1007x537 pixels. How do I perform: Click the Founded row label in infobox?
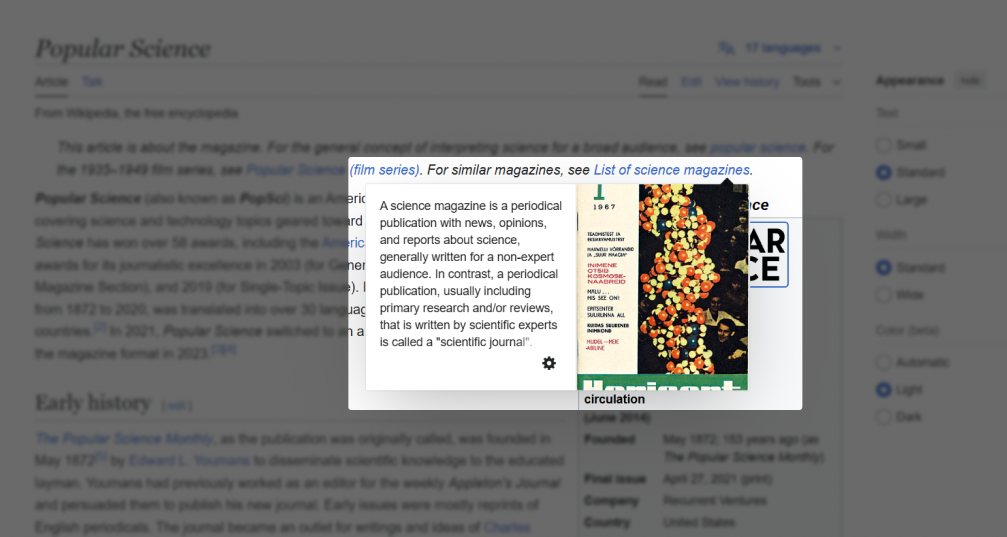(609, 439)
